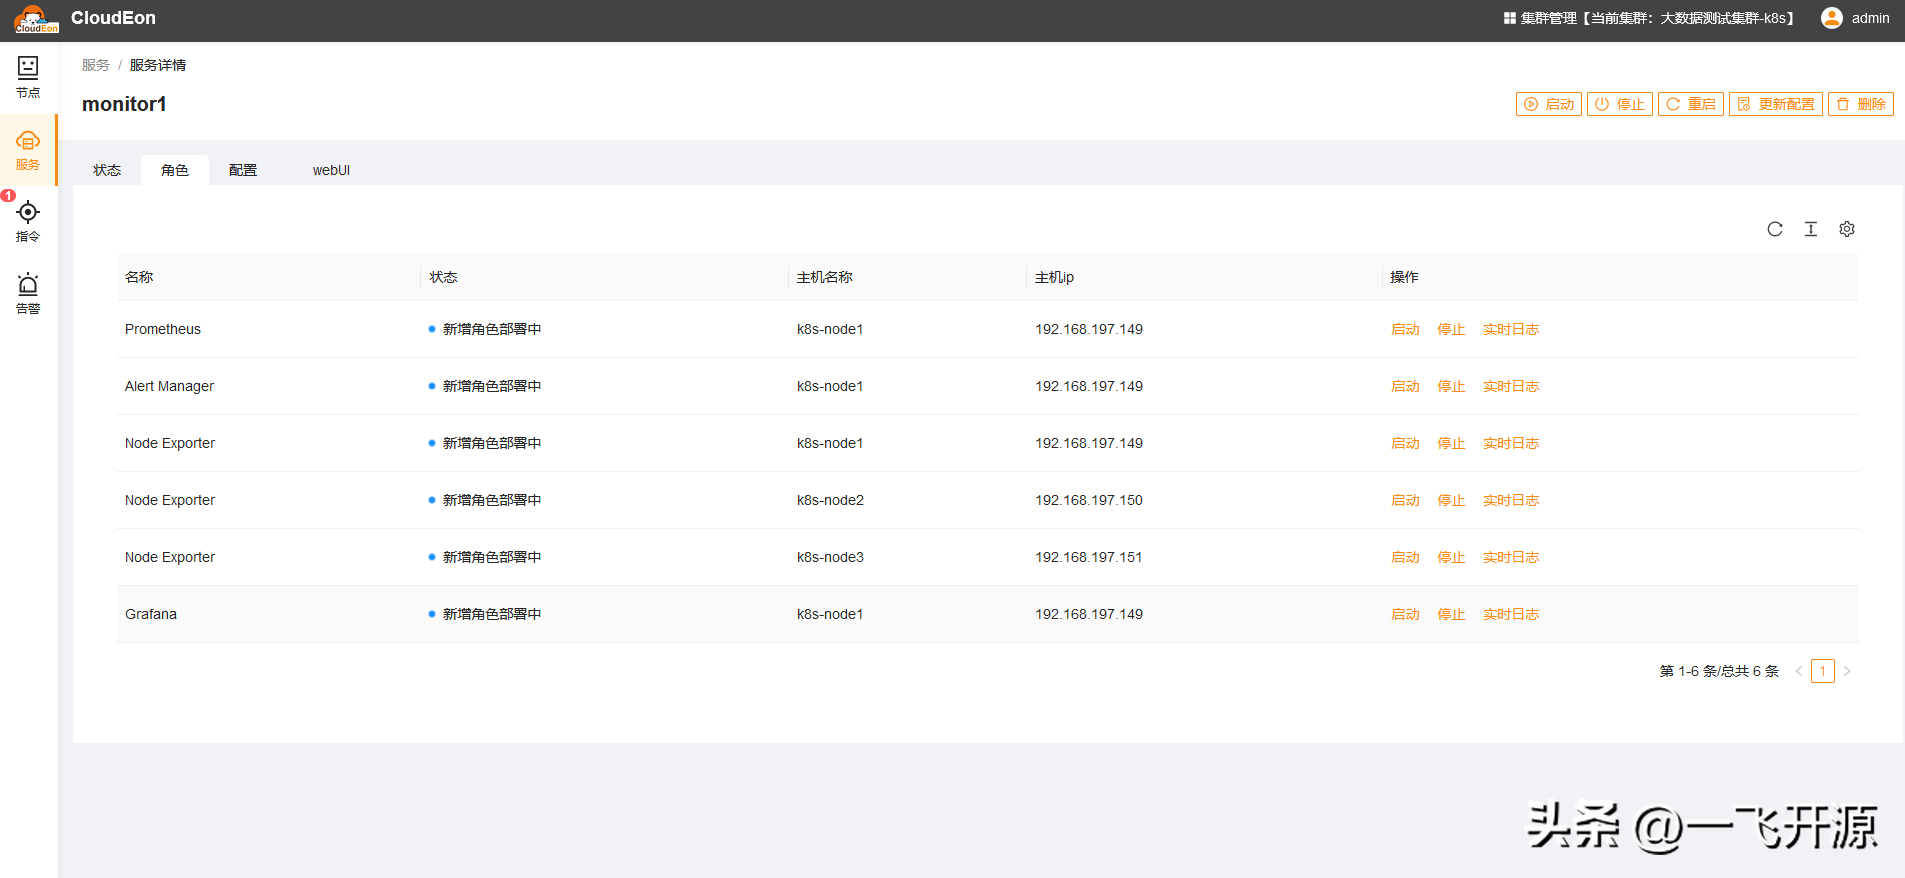Click the CloudEon logo
Viewport: 1905px width, 878px height.
tap(36, 18)
